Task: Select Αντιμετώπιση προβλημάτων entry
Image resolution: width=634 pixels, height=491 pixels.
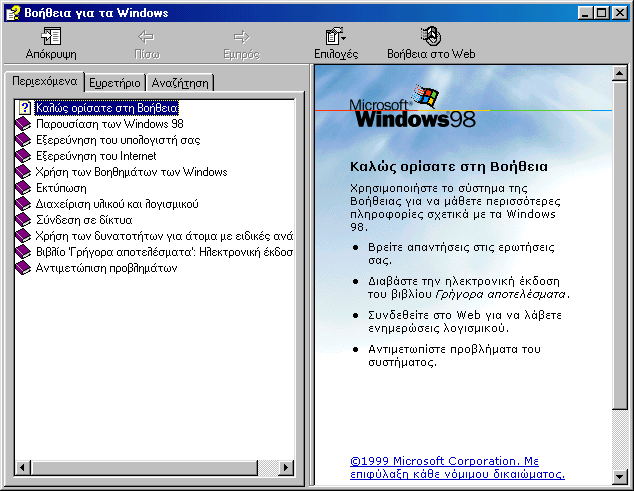Action: click(x=107, y=268)
